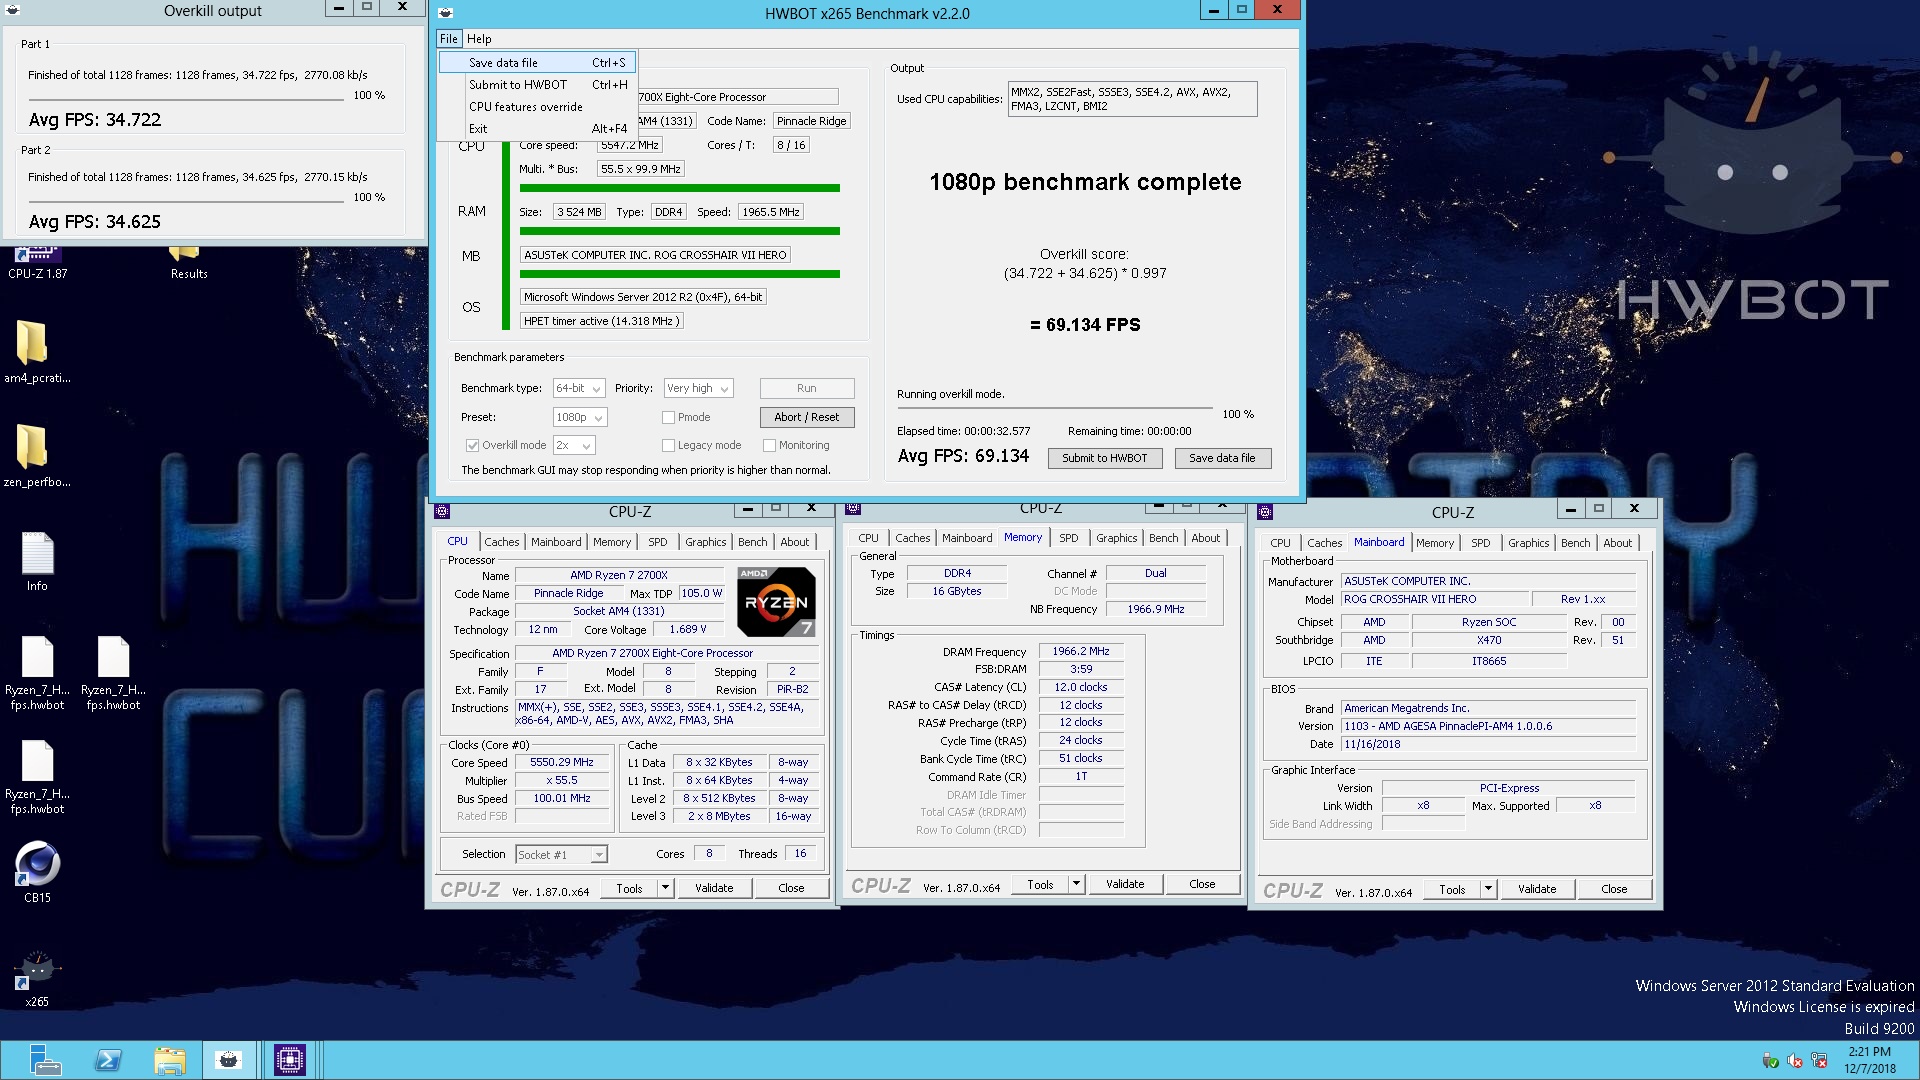Click the Part 2 progress bar

[187, 203]
